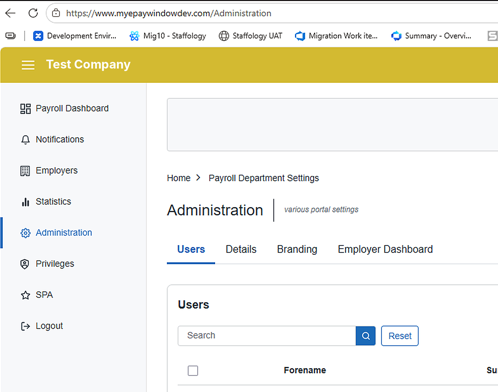The width and height of the screenshot is (498, 392).
Task: Click the Development Envir... bookmark favicon
Action: coord(38,36)
